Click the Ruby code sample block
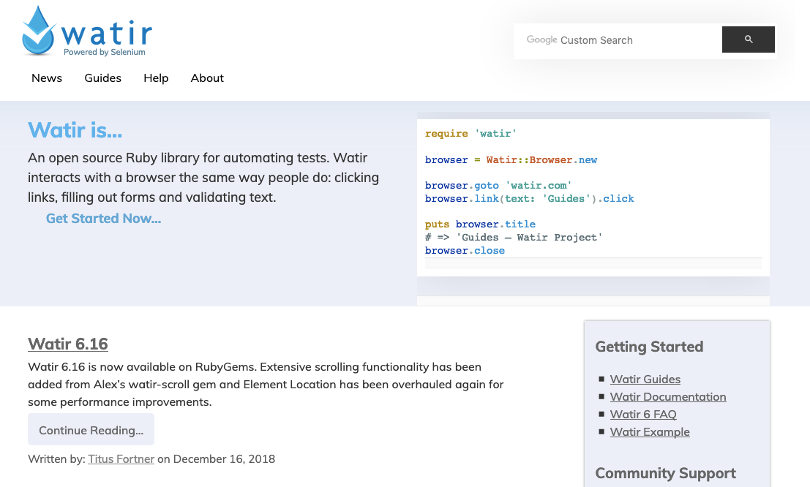 [x=593, y=197]
